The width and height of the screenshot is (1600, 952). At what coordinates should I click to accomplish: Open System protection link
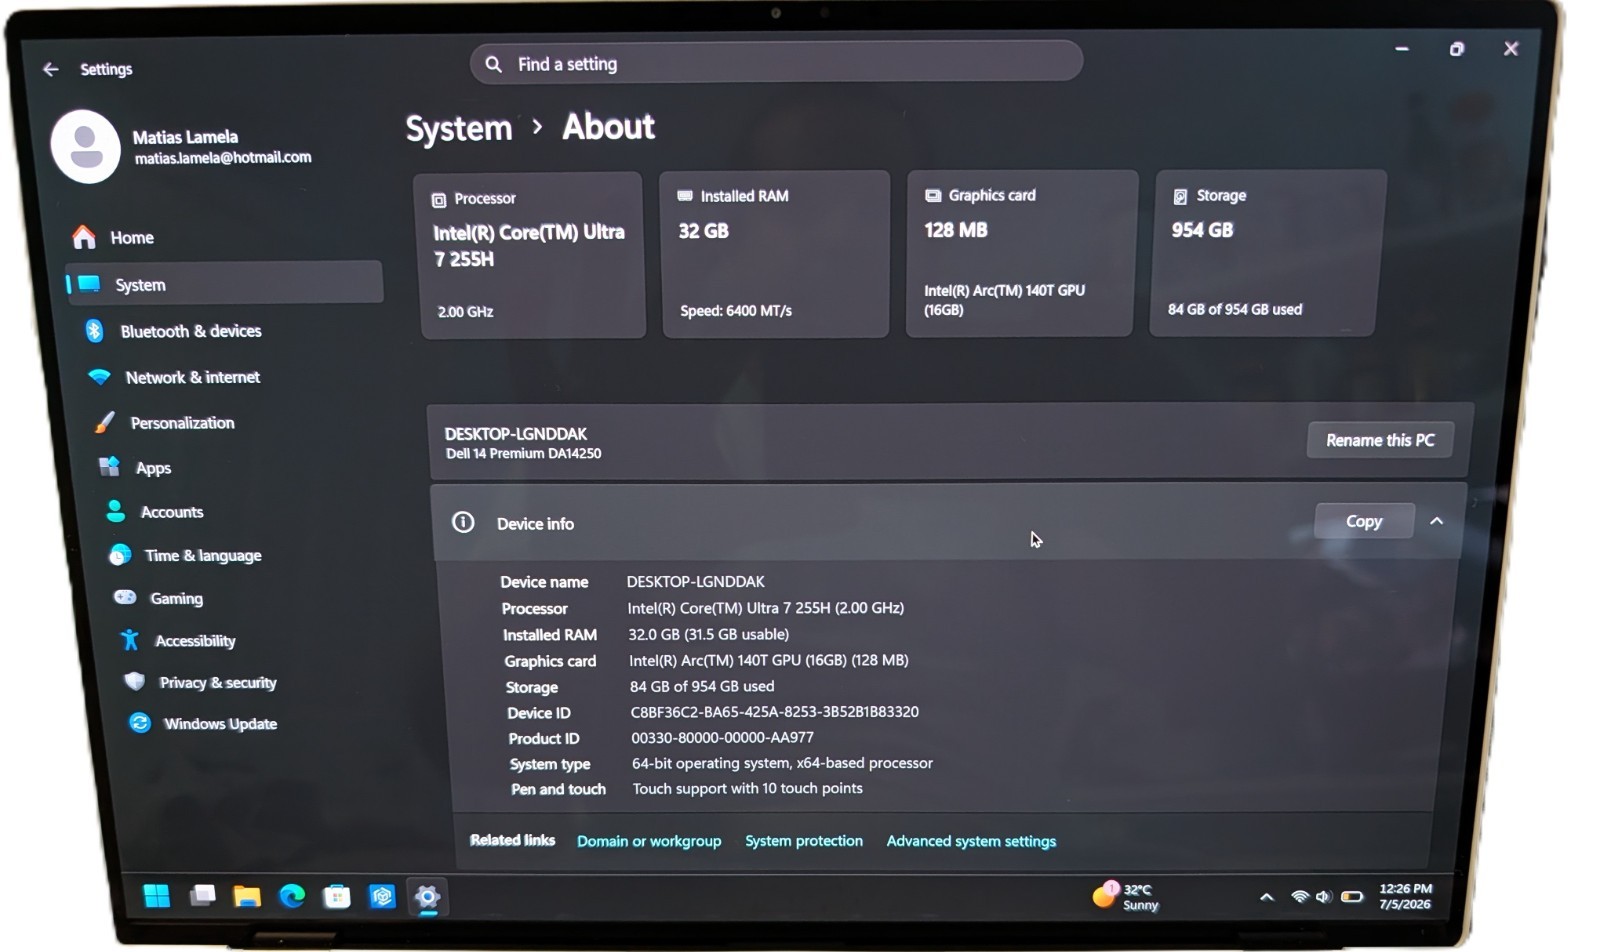click(x=804, y=841)
